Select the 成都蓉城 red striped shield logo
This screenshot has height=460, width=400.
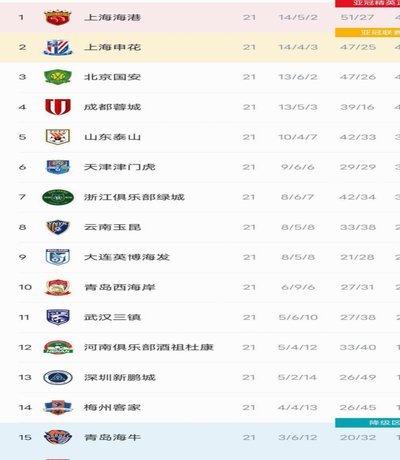58,107
